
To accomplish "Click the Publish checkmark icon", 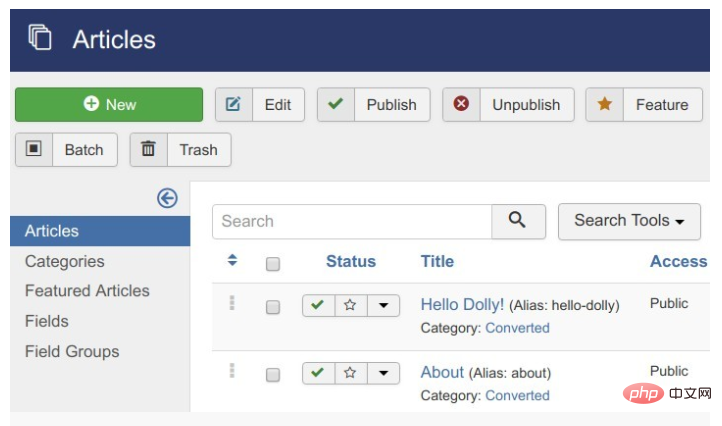I will pos(336,105).
